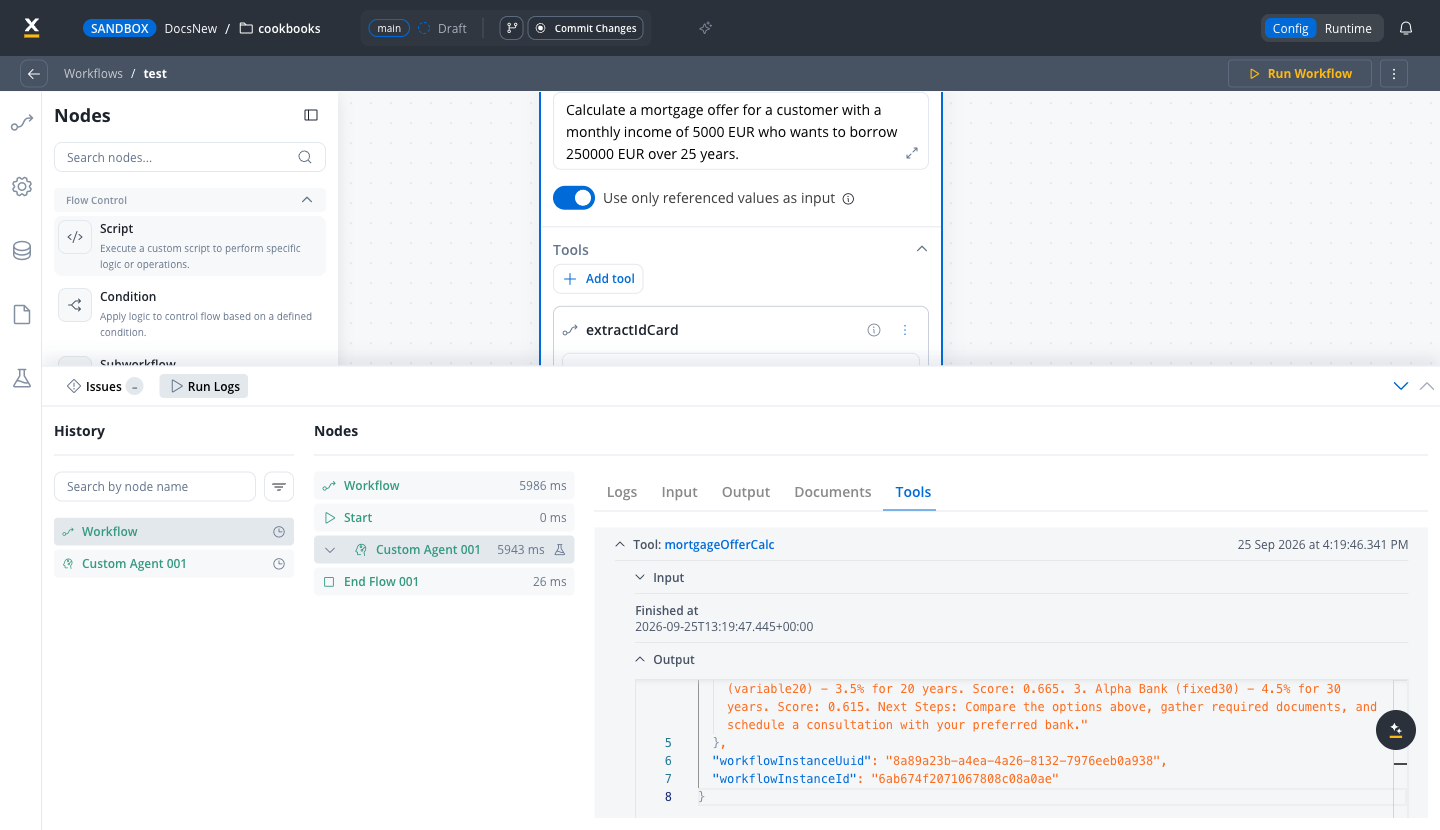Open the documents icon in left sidebar

pos(22,315)
